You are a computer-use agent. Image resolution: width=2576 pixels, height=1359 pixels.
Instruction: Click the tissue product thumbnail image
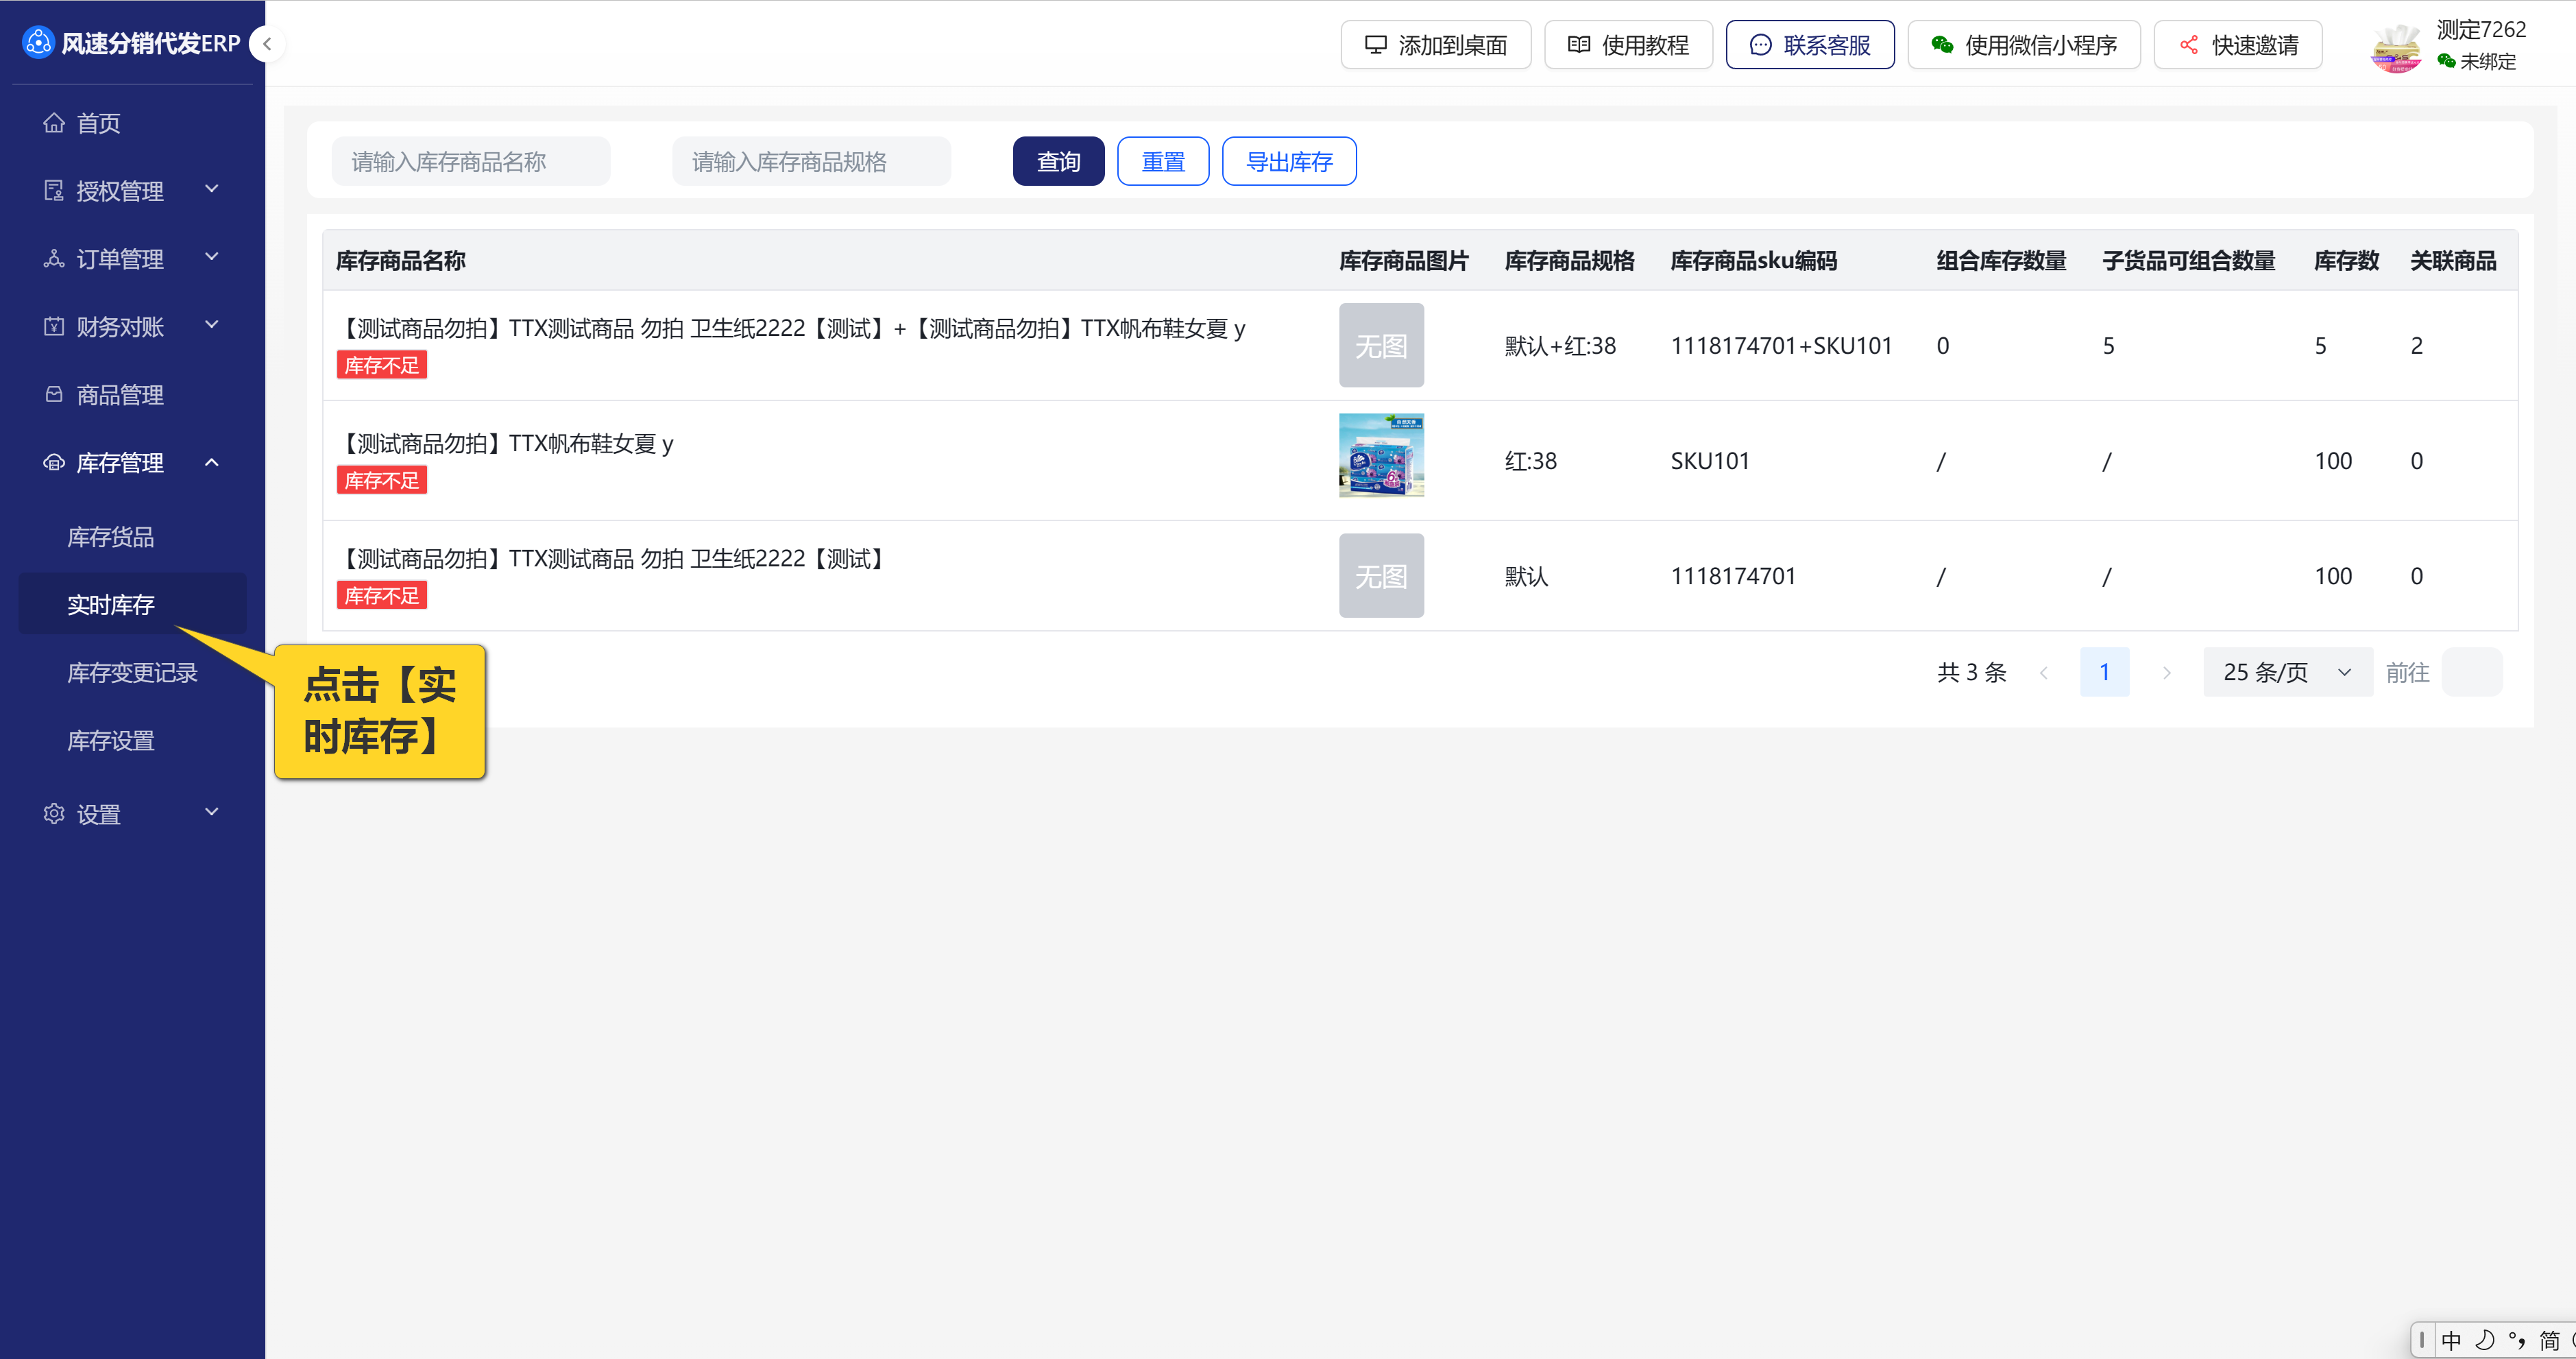(x=1381, y=455)
